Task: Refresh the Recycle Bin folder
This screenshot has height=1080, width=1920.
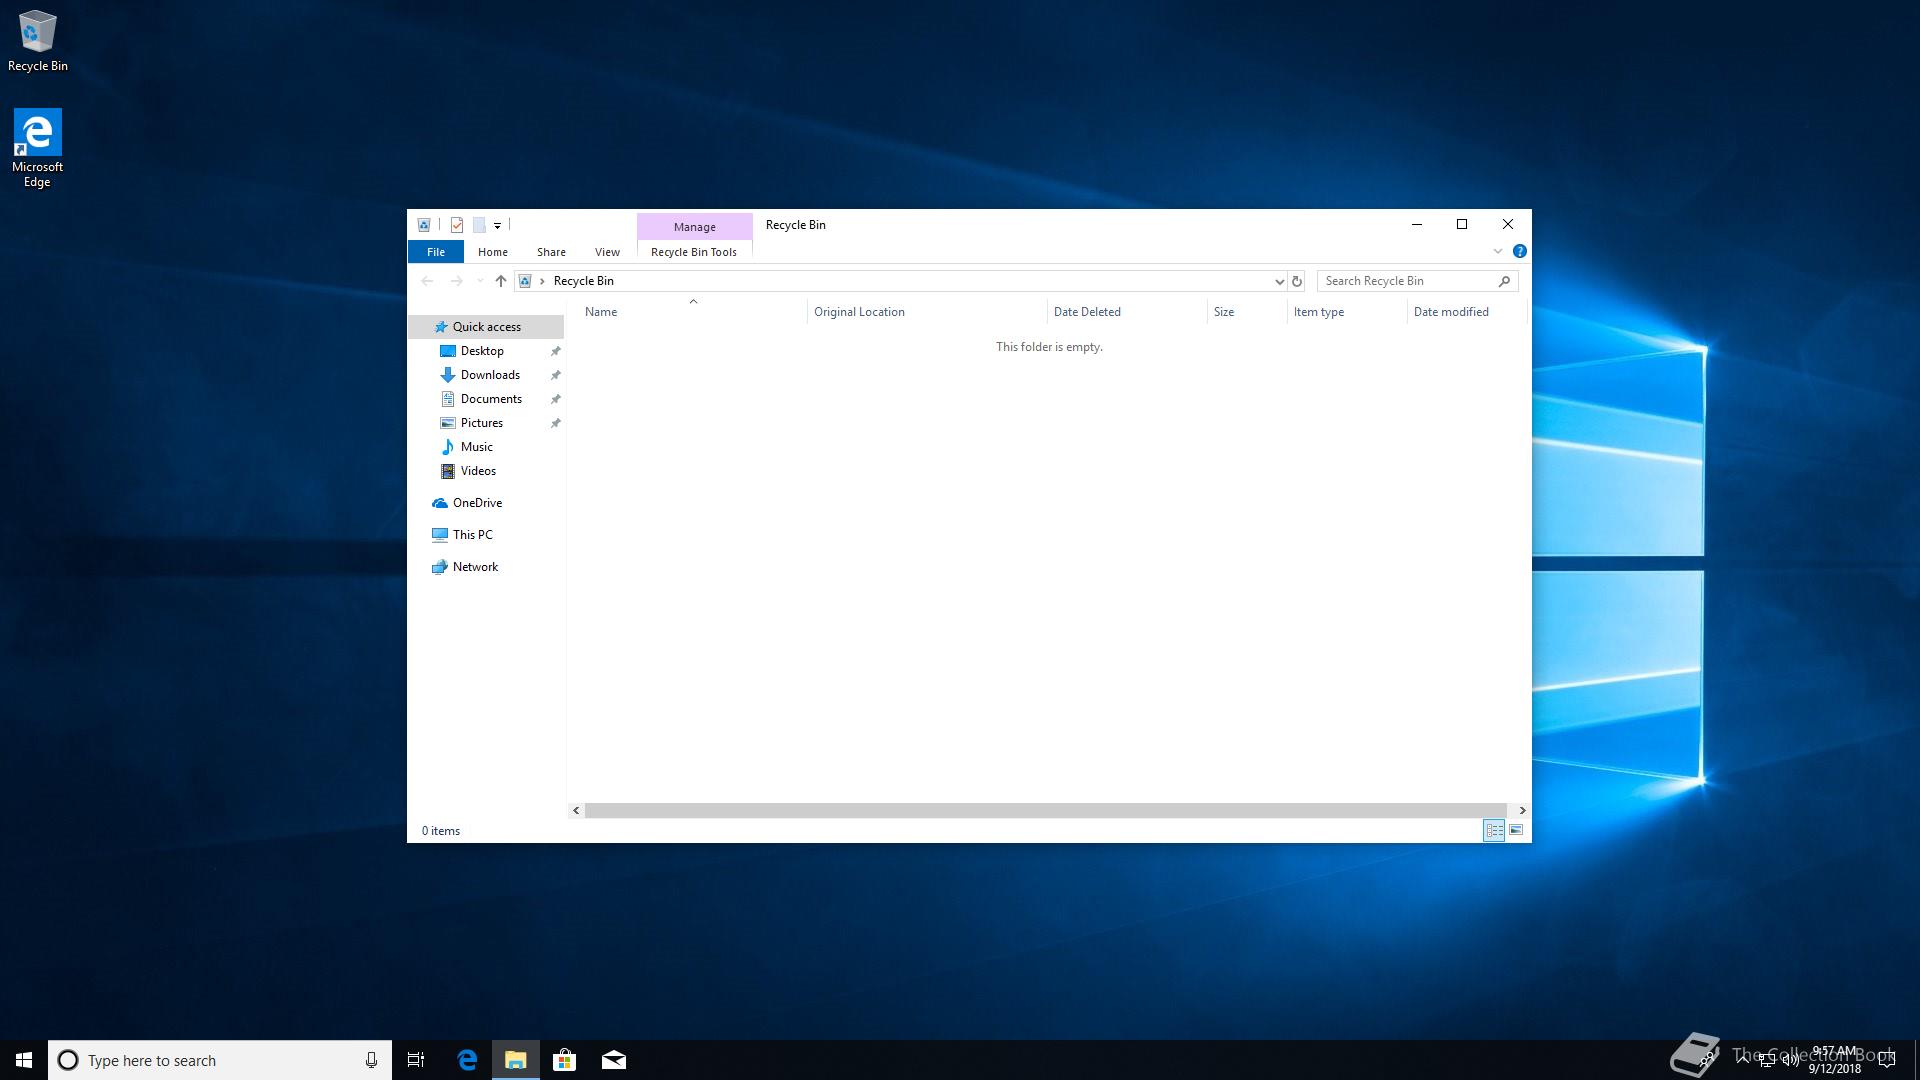Action: click(x=1297, y=281)
